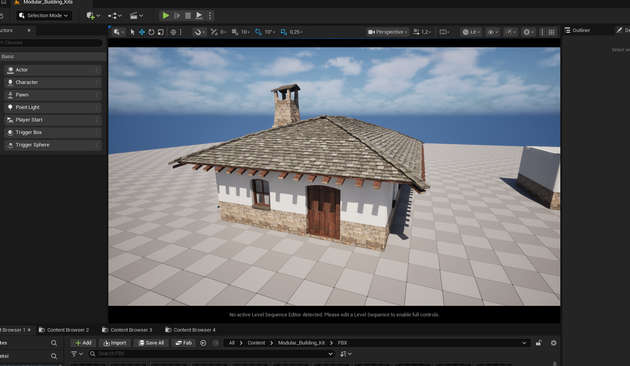Open the Cinematics clapperboard menu
This screenshot has height=366, width=630.
tap(136, 16)
